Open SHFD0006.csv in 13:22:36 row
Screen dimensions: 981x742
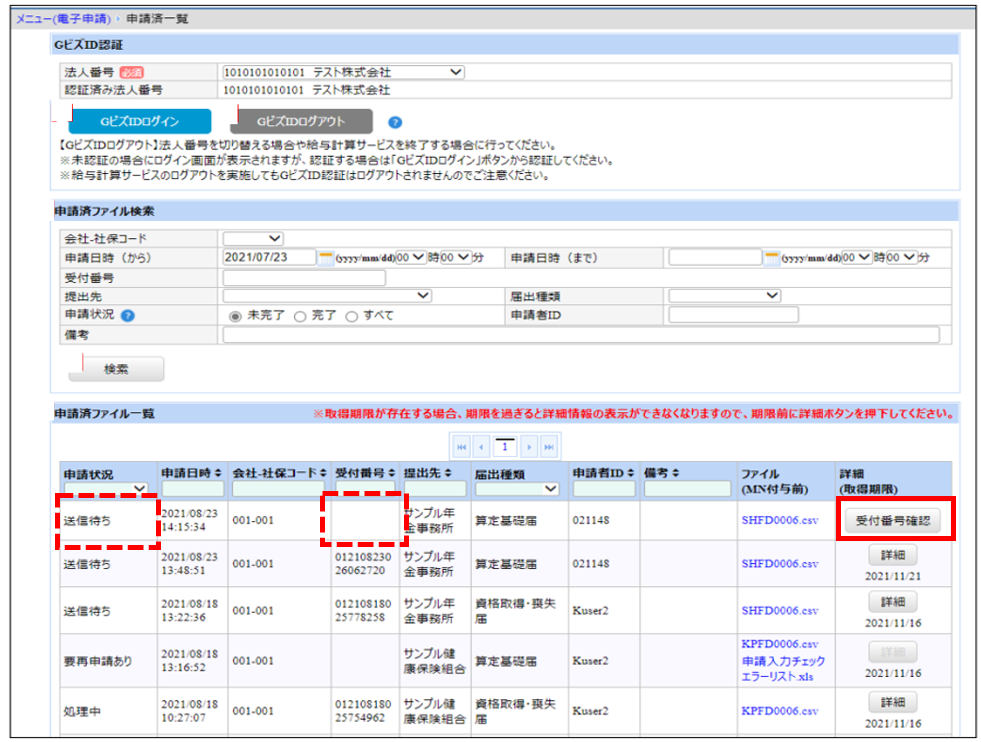click(780, 611)
